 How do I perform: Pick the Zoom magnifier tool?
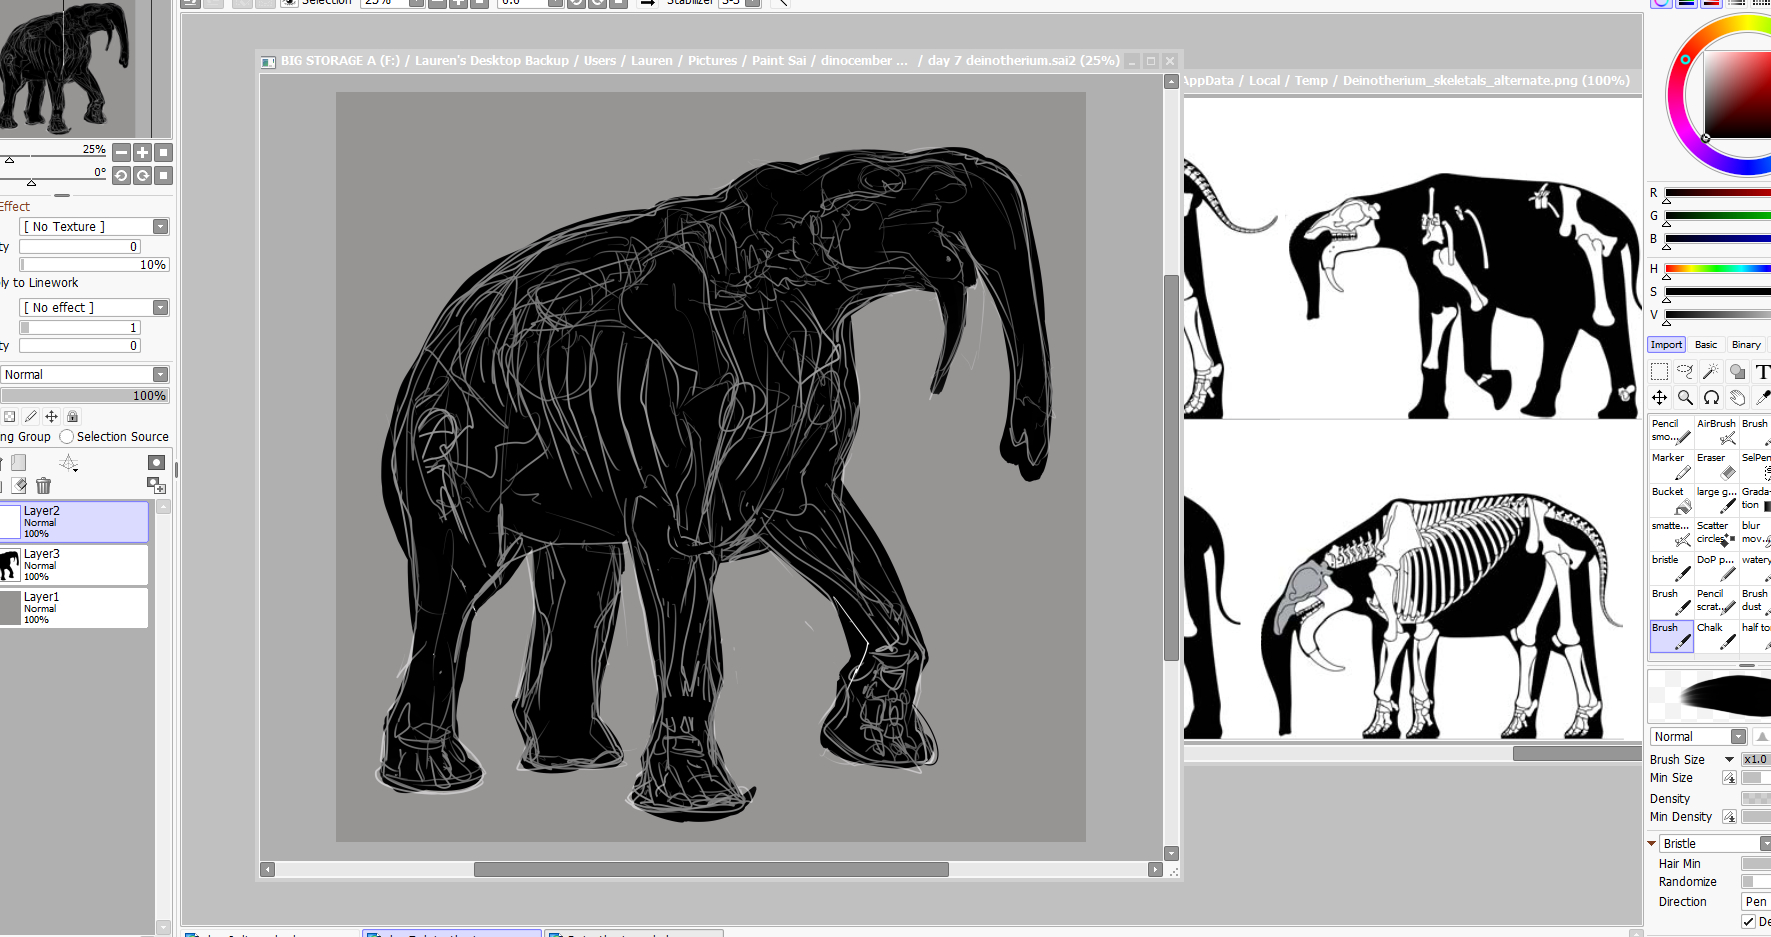click(1685, 398)
